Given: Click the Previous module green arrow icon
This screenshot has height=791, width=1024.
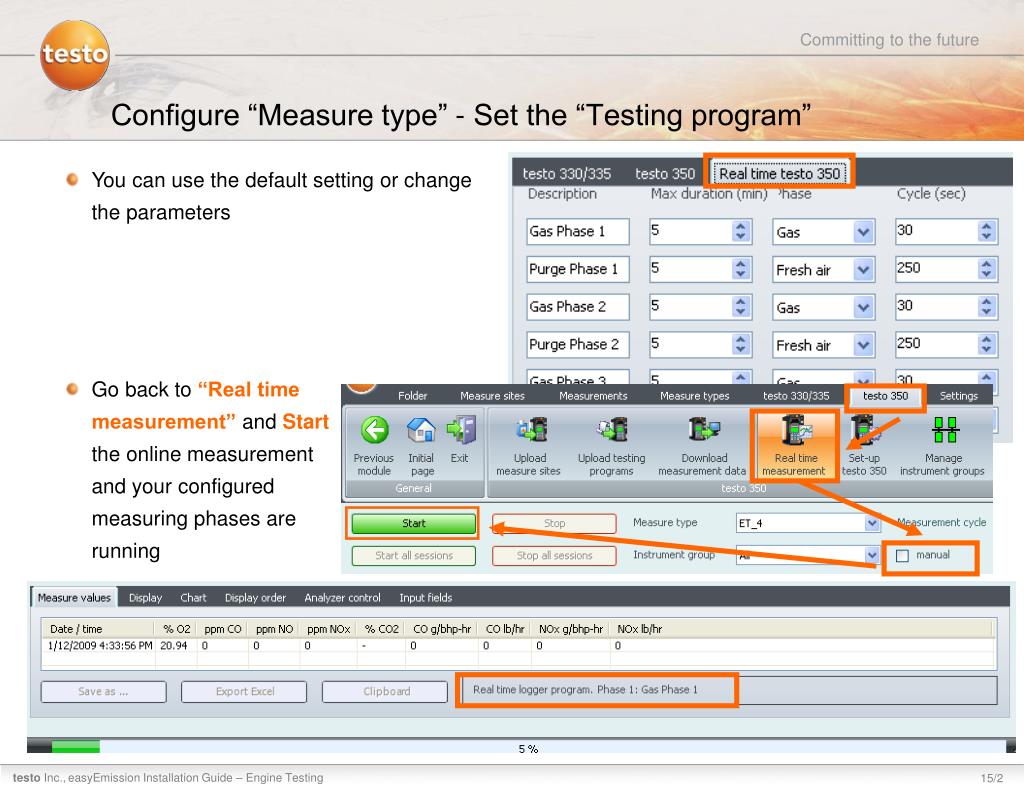Looking at the screenshot, I should click(x=375, y=430).
